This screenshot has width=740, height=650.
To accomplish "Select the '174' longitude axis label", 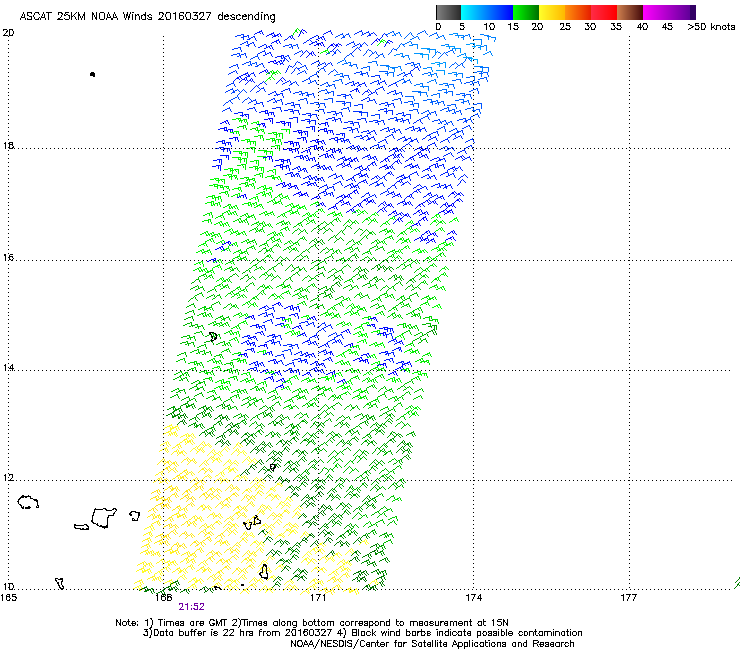I will [473, 598].
